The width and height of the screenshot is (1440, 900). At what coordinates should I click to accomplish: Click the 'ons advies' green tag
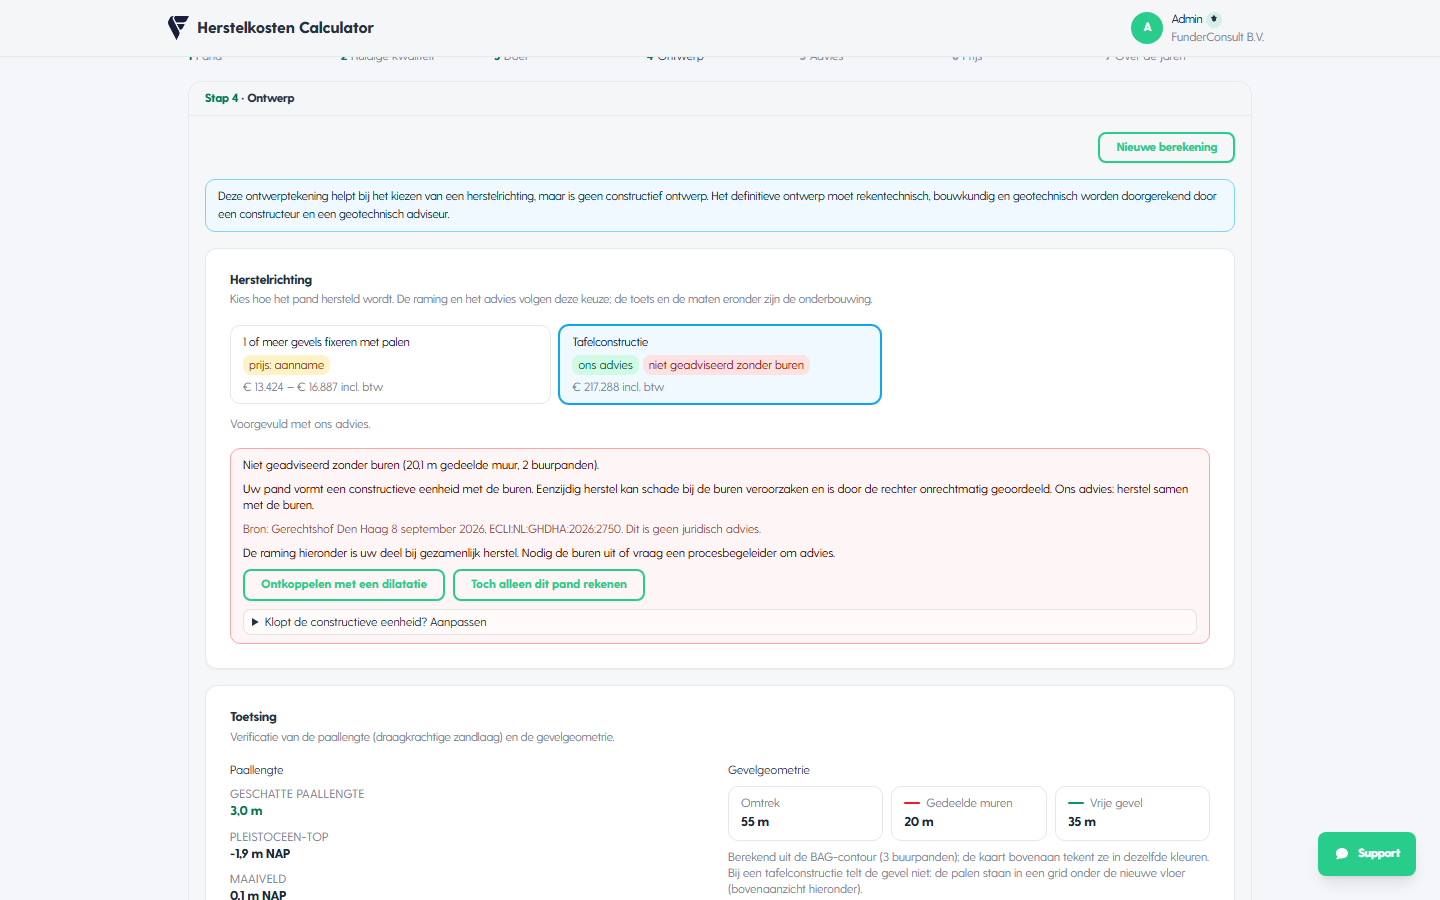605,365
